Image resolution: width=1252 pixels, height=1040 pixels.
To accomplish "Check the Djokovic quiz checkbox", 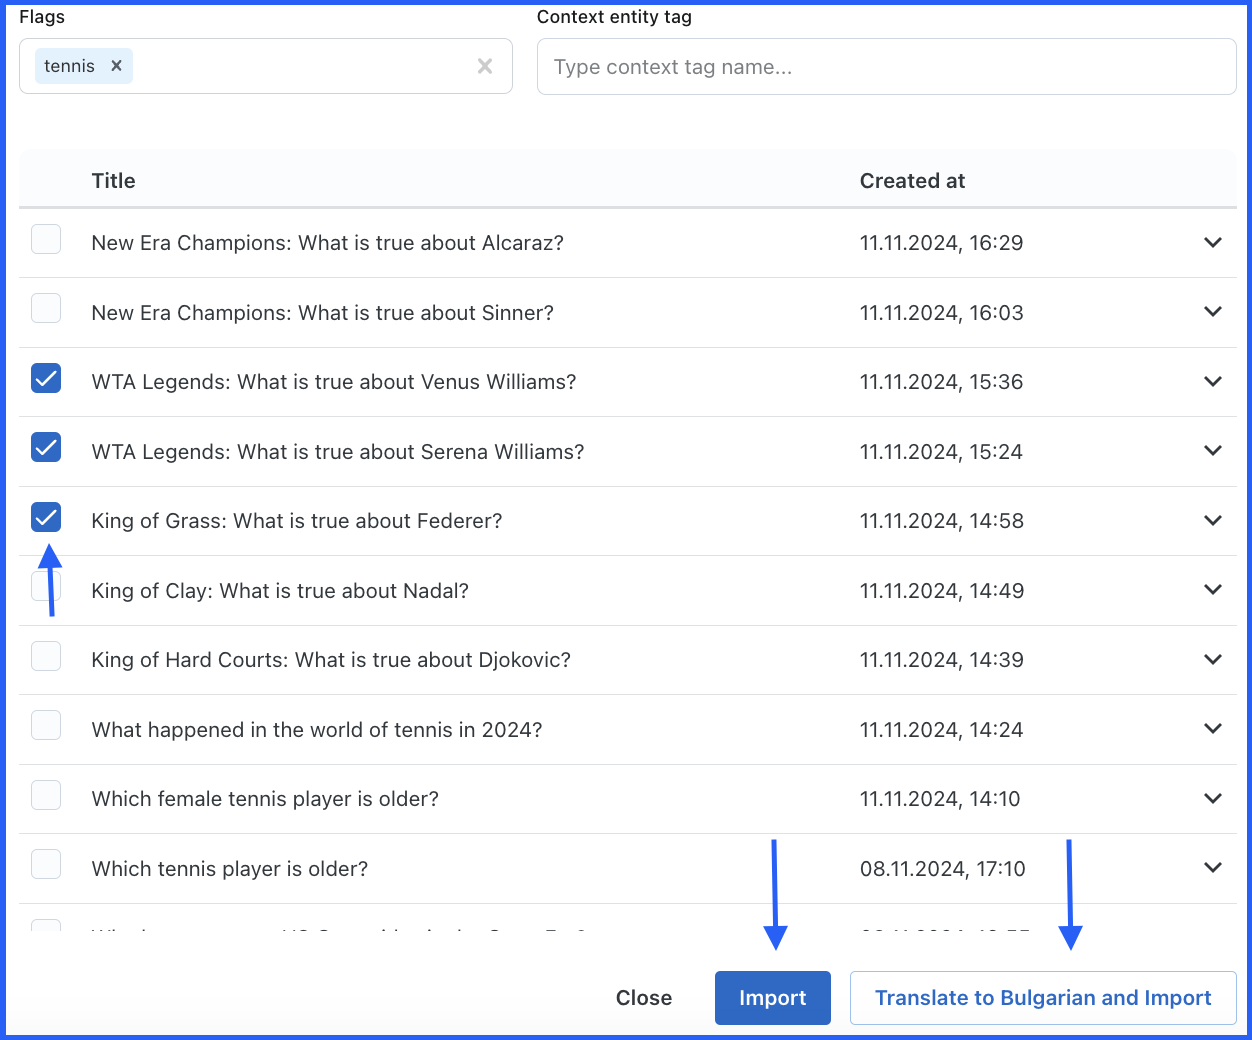I will pyautogui.click(x=46, y=656).
